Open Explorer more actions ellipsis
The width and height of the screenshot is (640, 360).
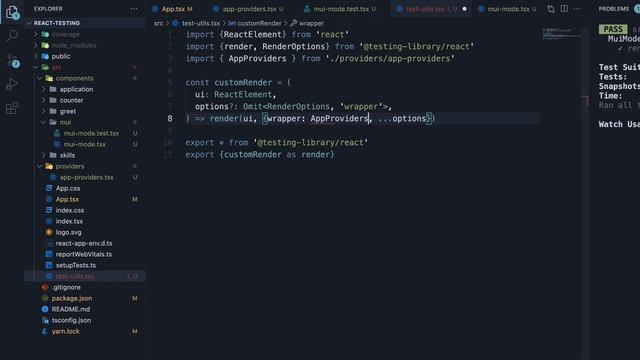coord(134,9)
